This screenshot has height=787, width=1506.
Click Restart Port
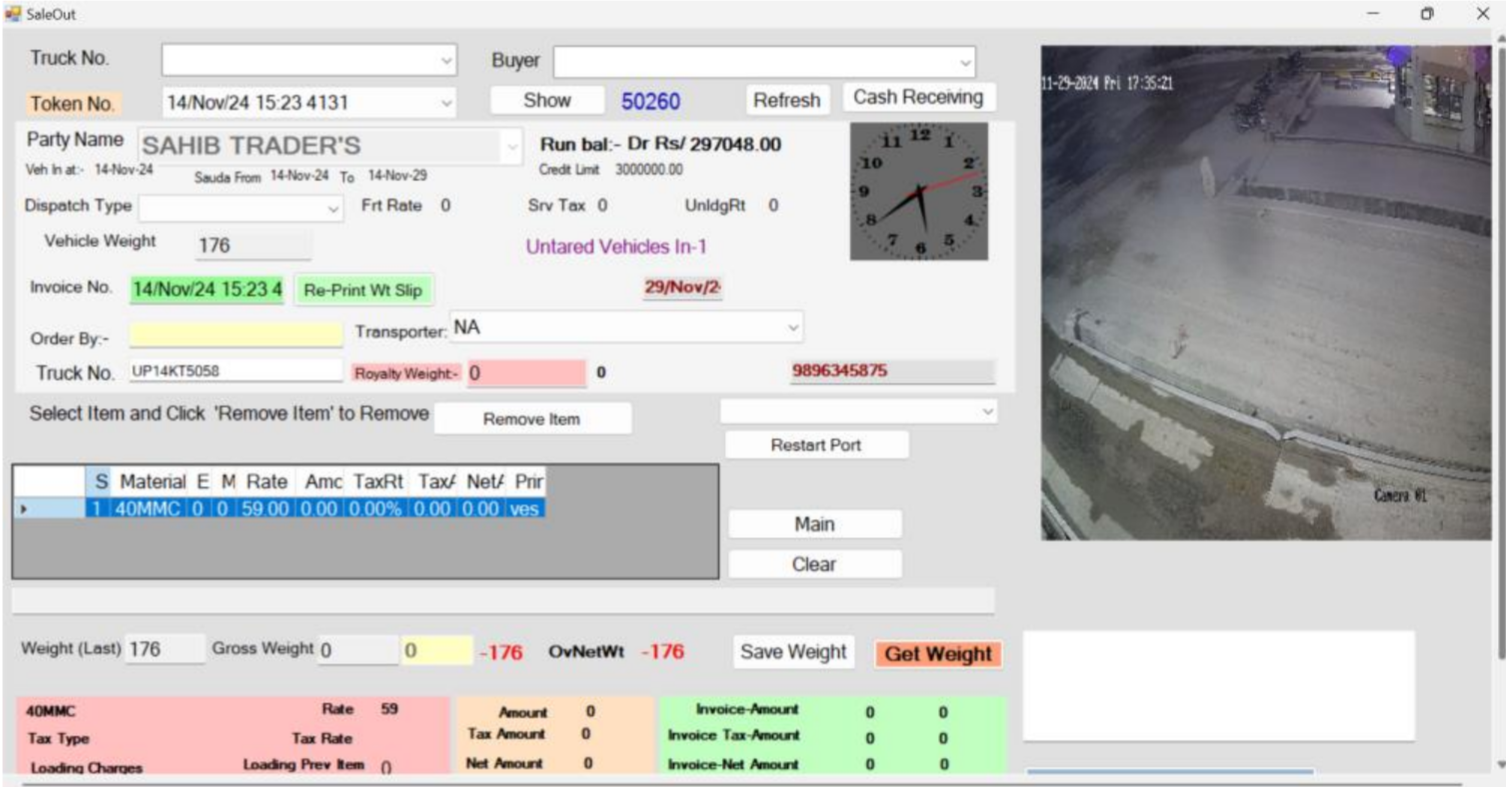click(x=819, y=444)
